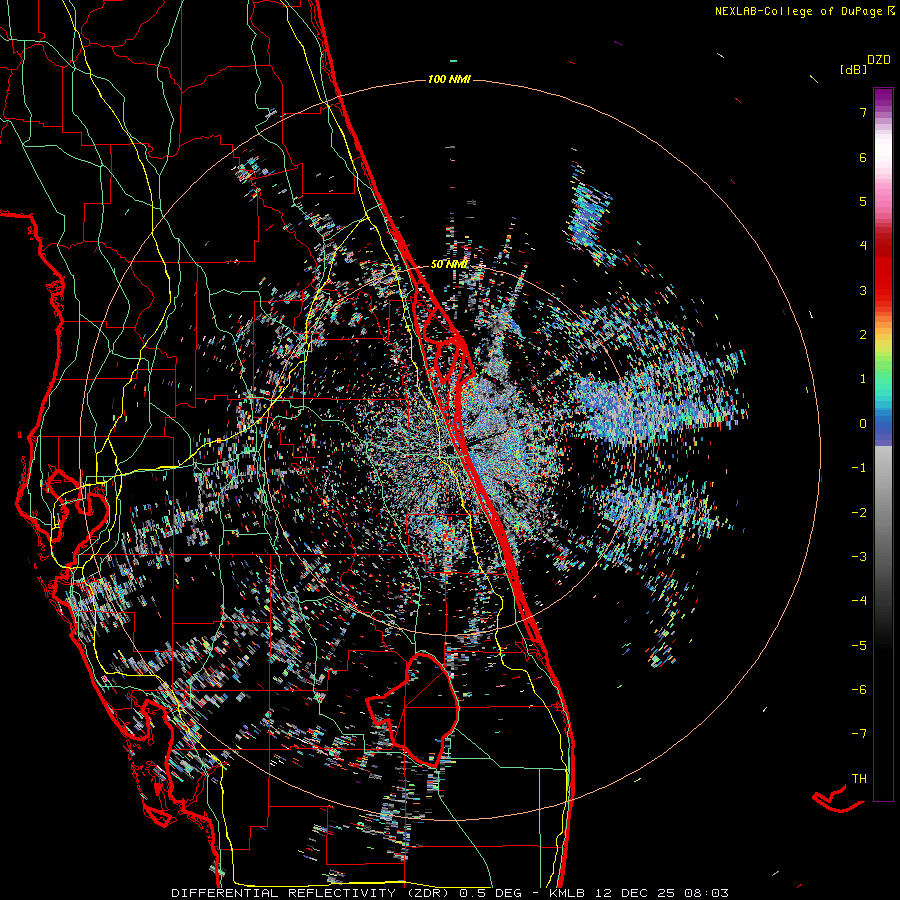900x900 pixels.
Task: Click the 12 DEC 25 08:03 timestamp
Action: click(660, 893)
